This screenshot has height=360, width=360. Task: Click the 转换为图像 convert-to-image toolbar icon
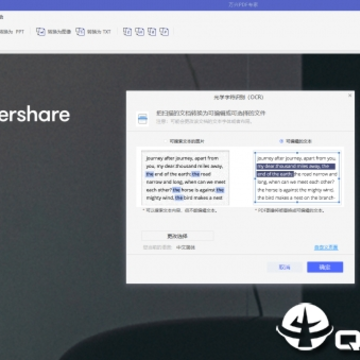tap(41, 32)
